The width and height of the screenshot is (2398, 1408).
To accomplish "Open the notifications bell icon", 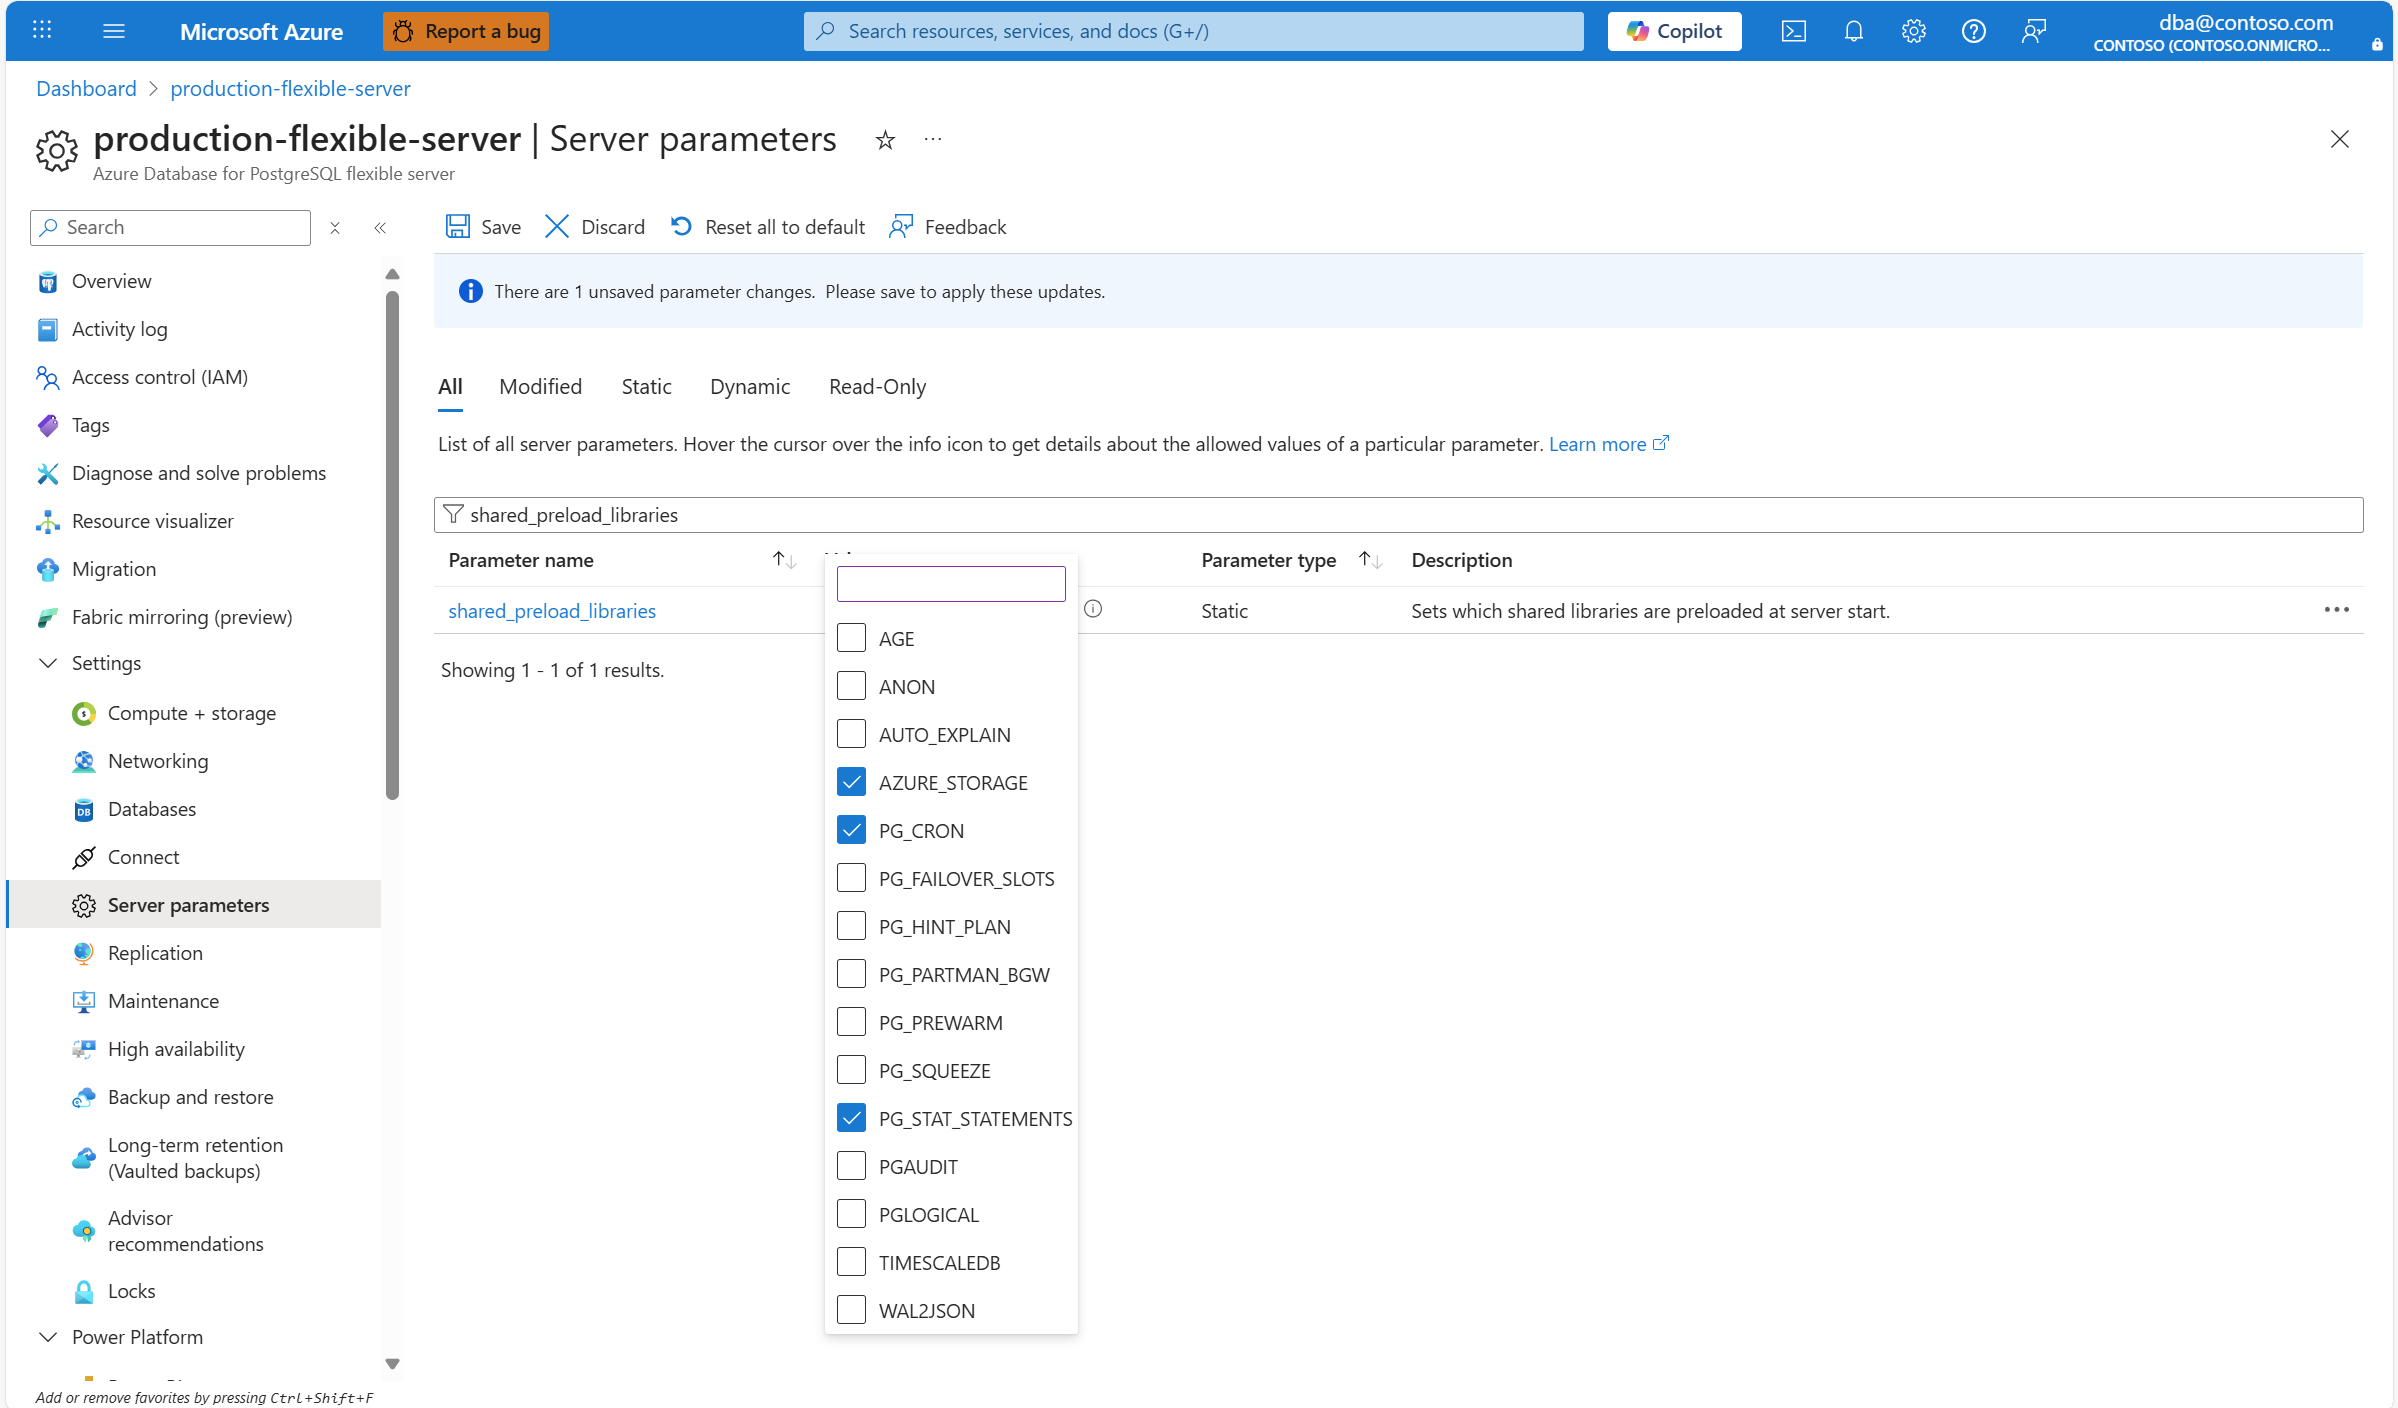I will (x=1853, y=31).
